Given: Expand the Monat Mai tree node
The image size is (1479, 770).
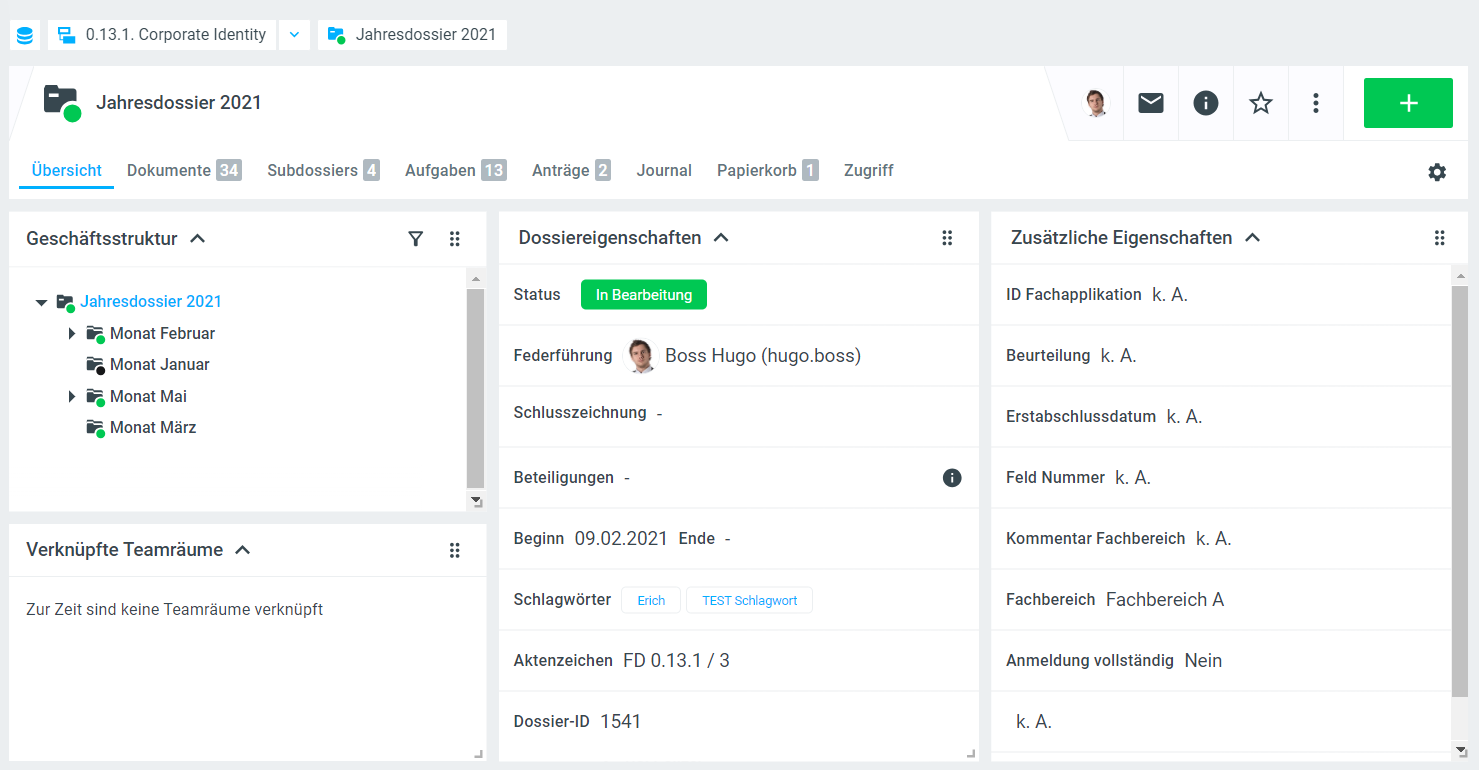Looking at the screenshot, I should tap(72, 397).
